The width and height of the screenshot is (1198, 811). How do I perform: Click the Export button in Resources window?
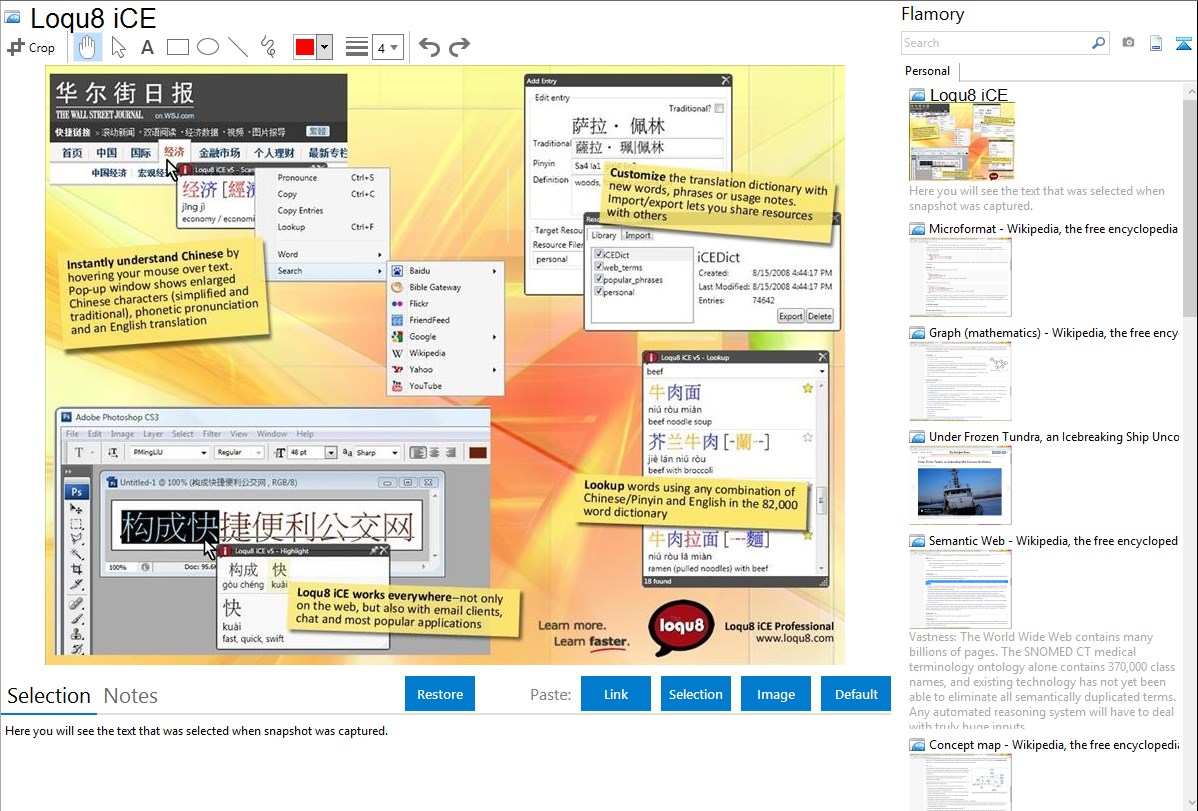click(x=791, y=316)
